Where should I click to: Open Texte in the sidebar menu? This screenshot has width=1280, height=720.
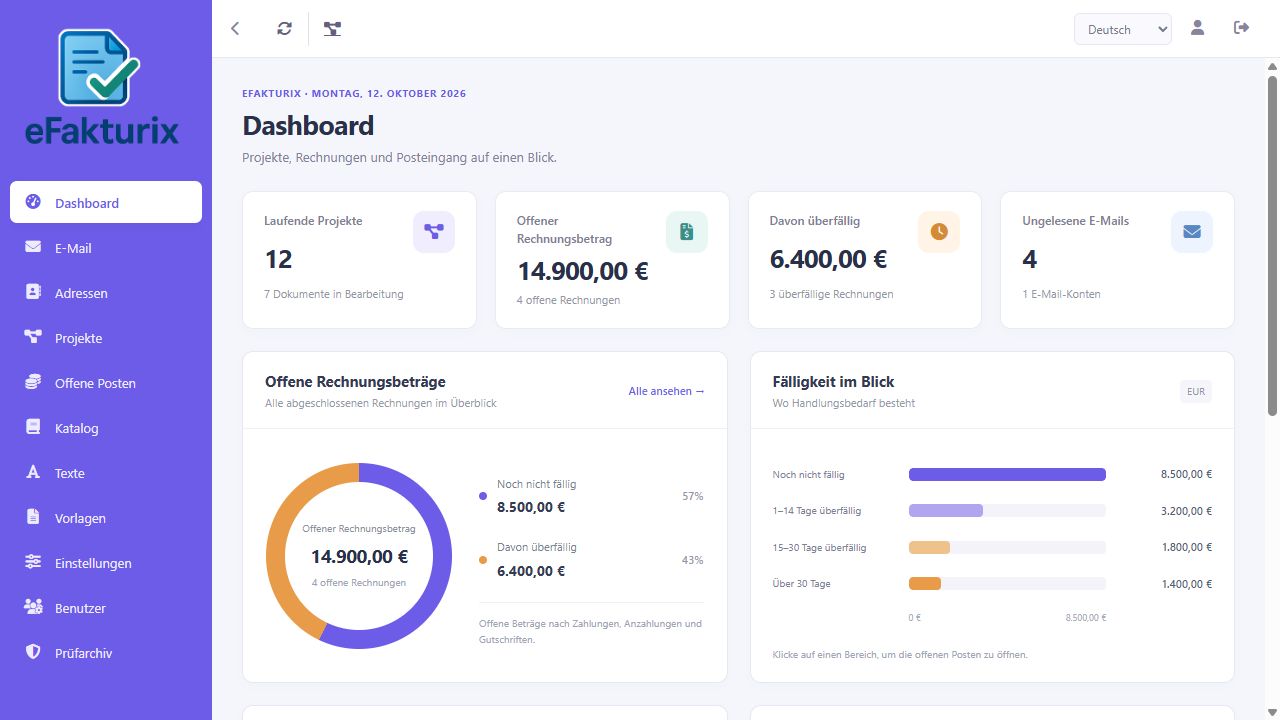click(x=106, y=473)
